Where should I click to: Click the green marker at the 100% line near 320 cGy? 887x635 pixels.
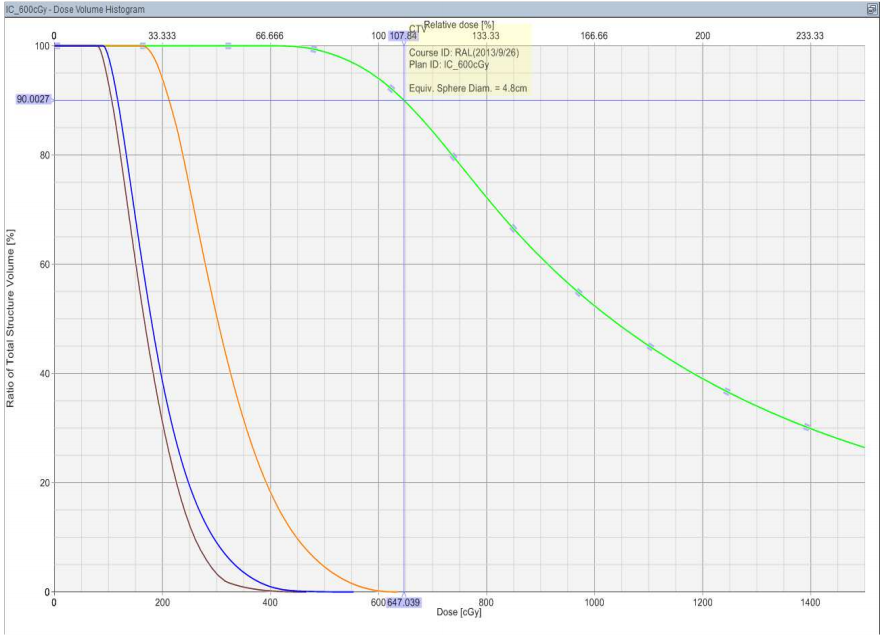(229, 46)
